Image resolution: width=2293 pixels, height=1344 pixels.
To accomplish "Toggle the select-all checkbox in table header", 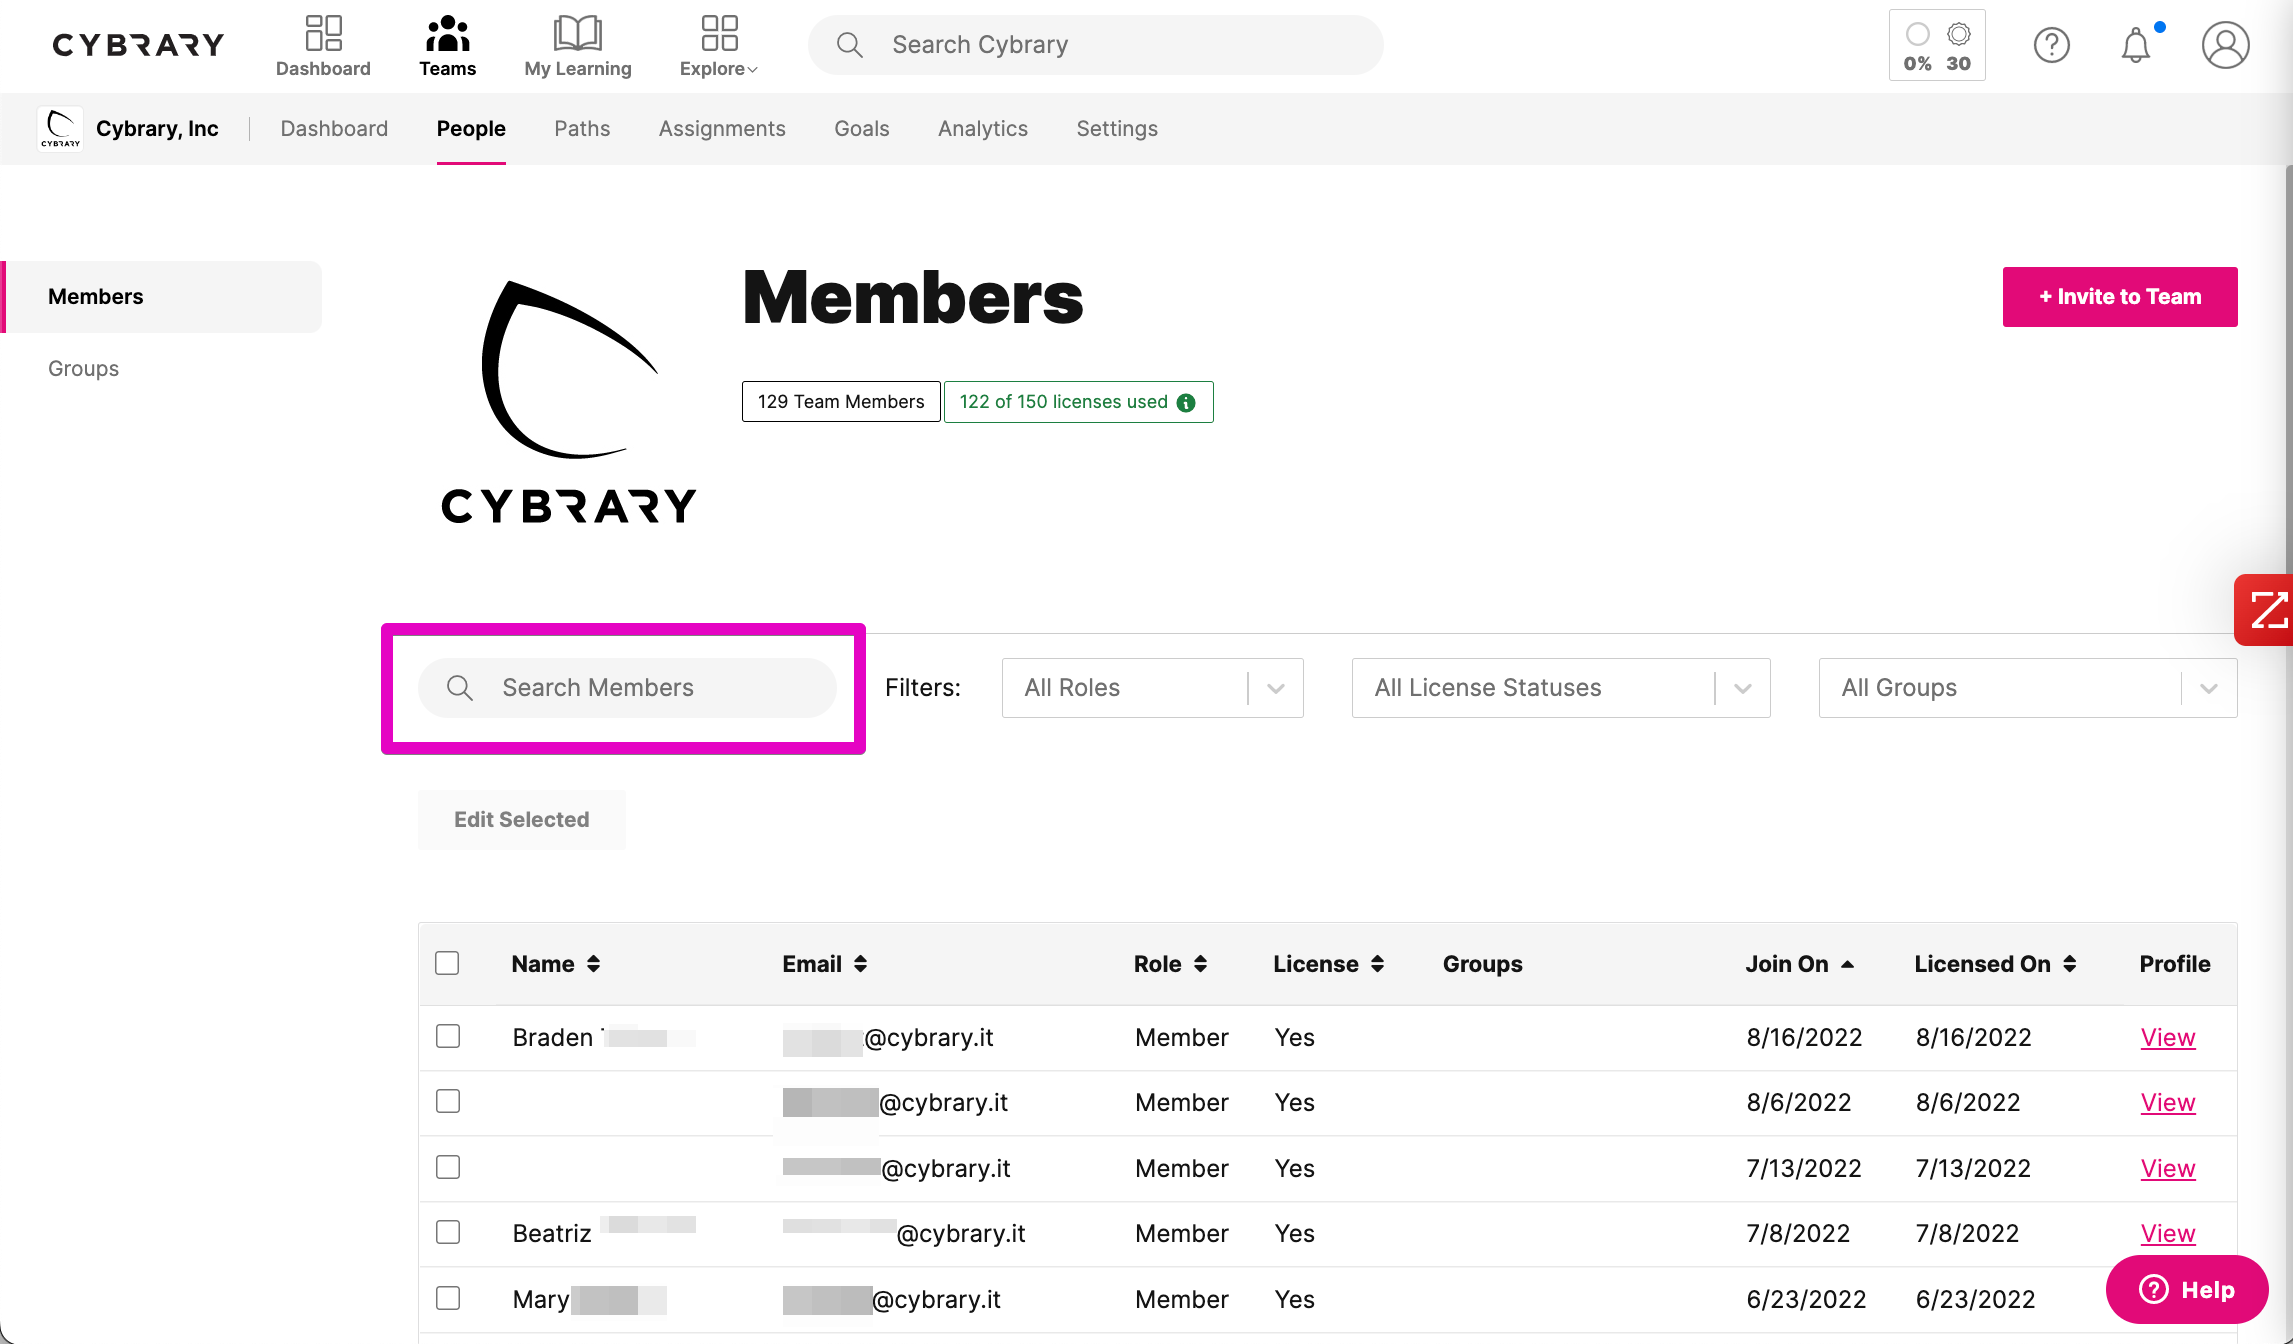I will tap(447, 963).
